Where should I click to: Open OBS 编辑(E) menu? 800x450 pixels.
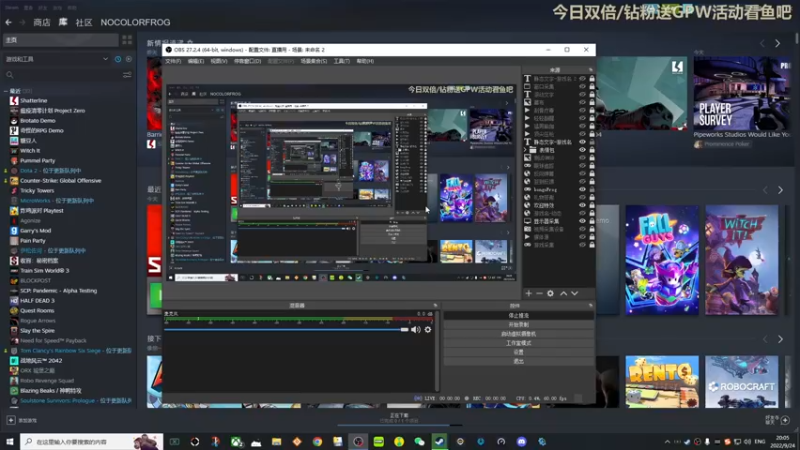tap(196, 61)
